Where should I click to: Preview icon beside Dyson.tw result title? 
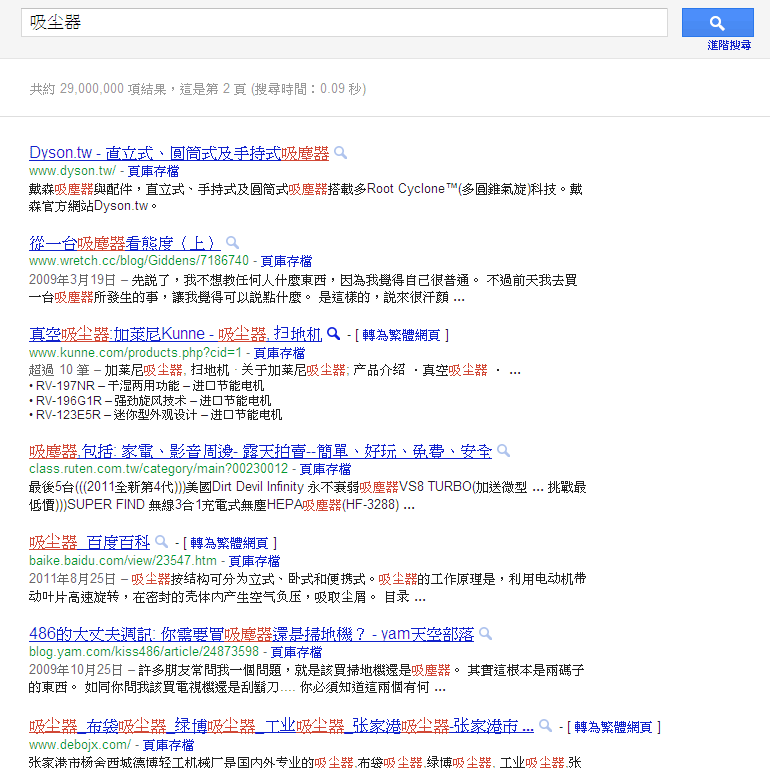[x=340, y=153]
